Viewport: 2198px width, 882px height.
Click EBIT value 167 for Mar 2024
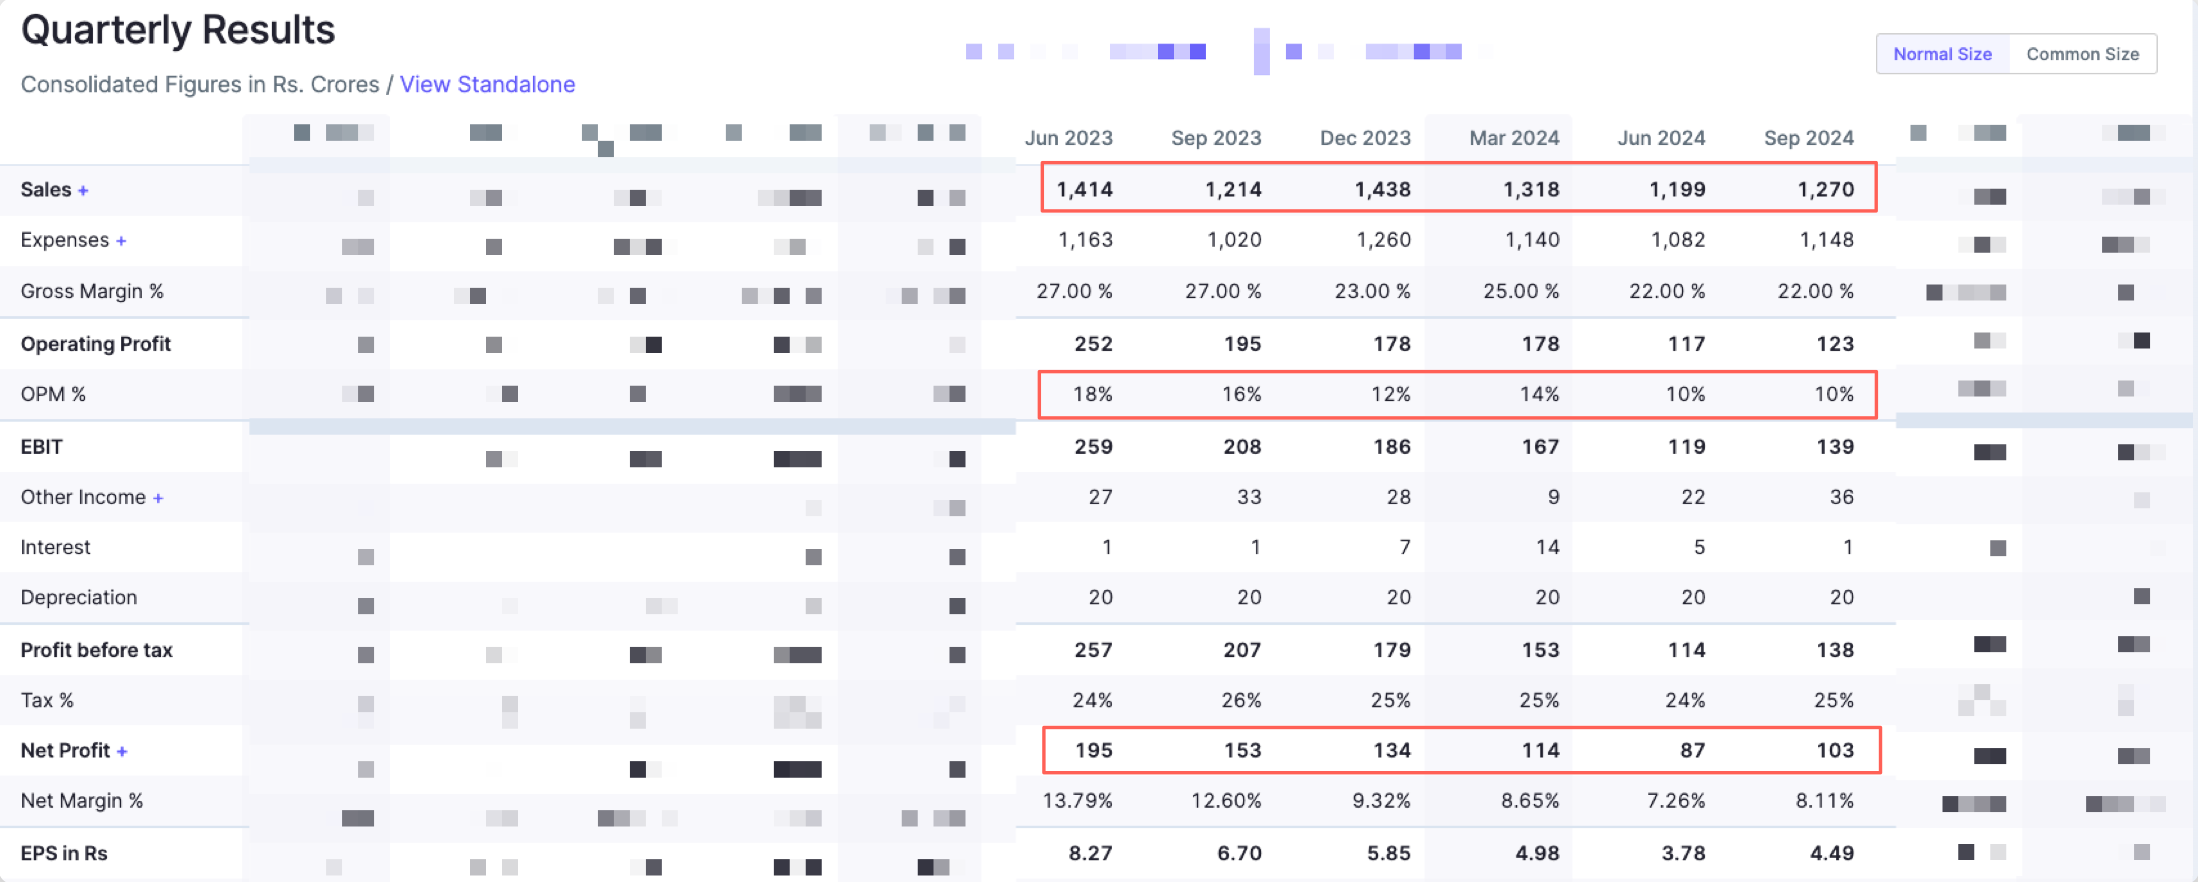coord(1541,447)
